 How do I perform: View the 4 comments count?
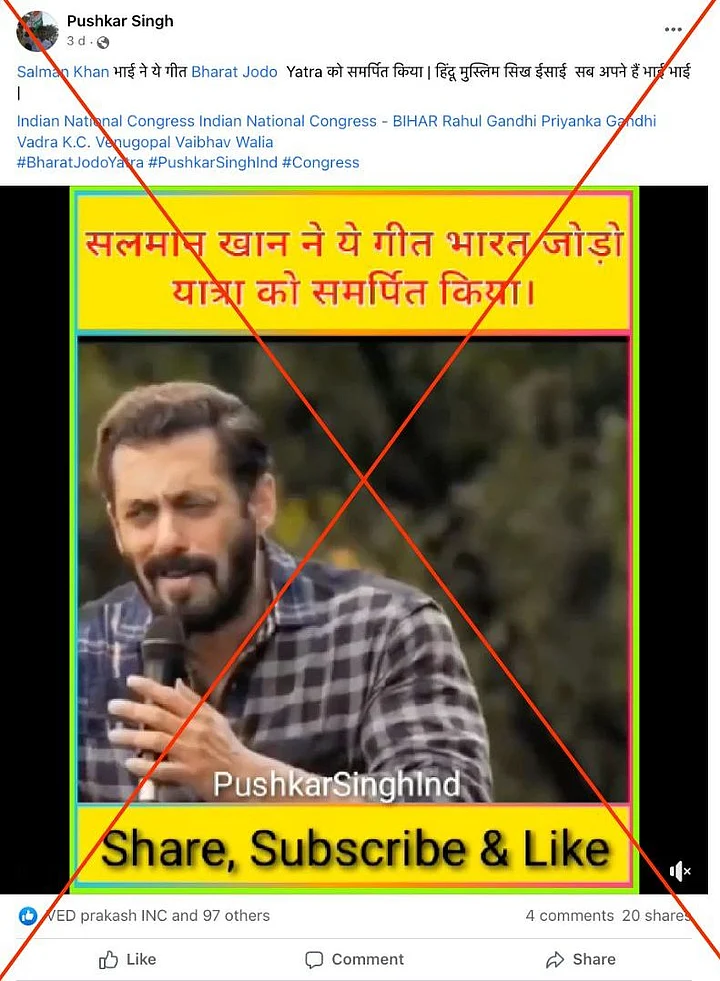(x=570, y=916)
